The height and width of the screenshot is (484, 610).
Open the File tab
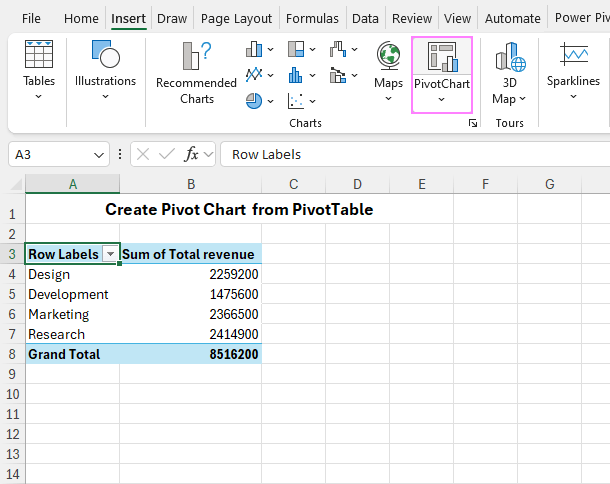pyautogui.click(x=31, y=18)
